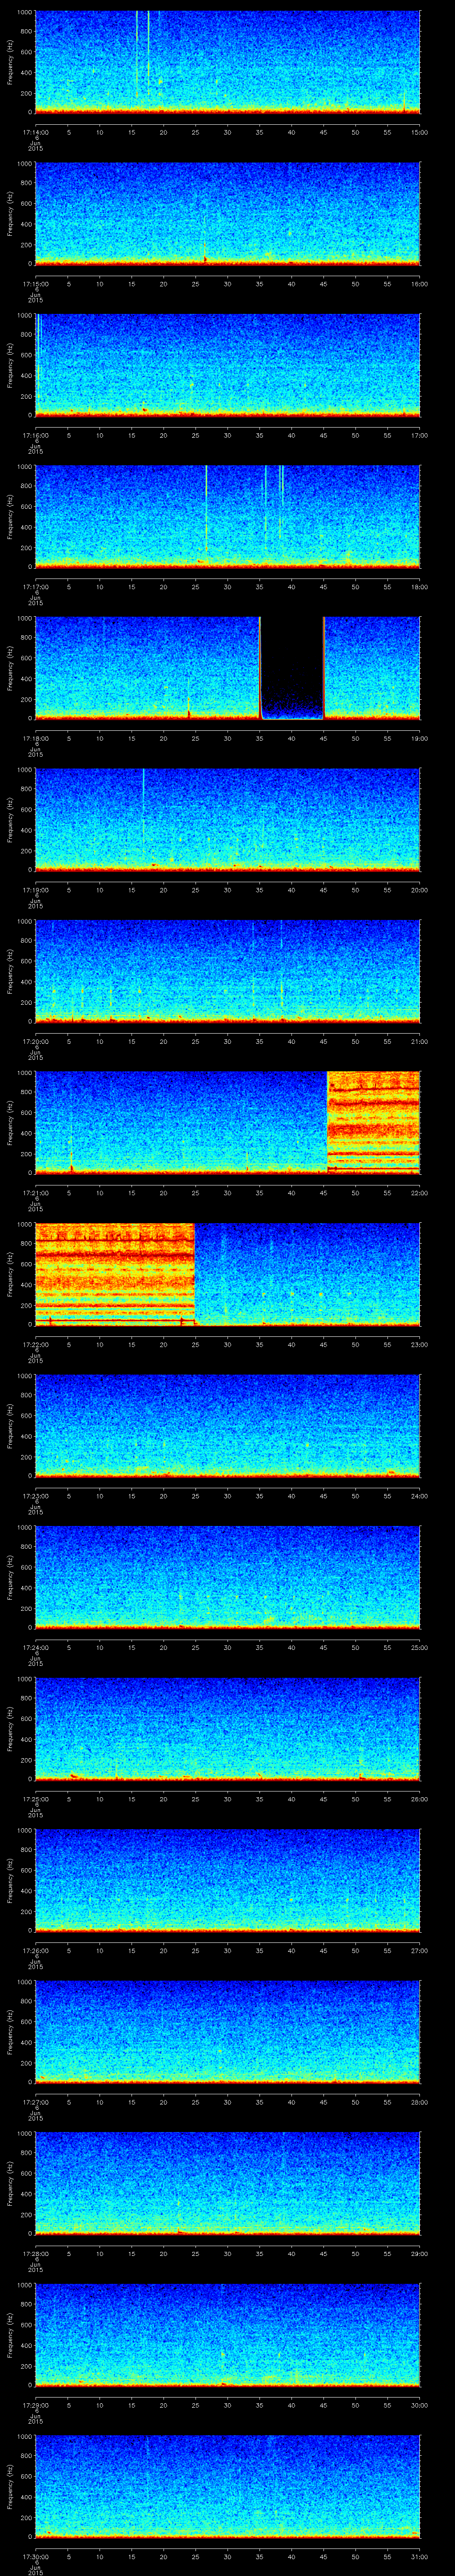
Task: Click the "35" tick label under the 17:18:00 panel
Action: (x=259, y=738)
